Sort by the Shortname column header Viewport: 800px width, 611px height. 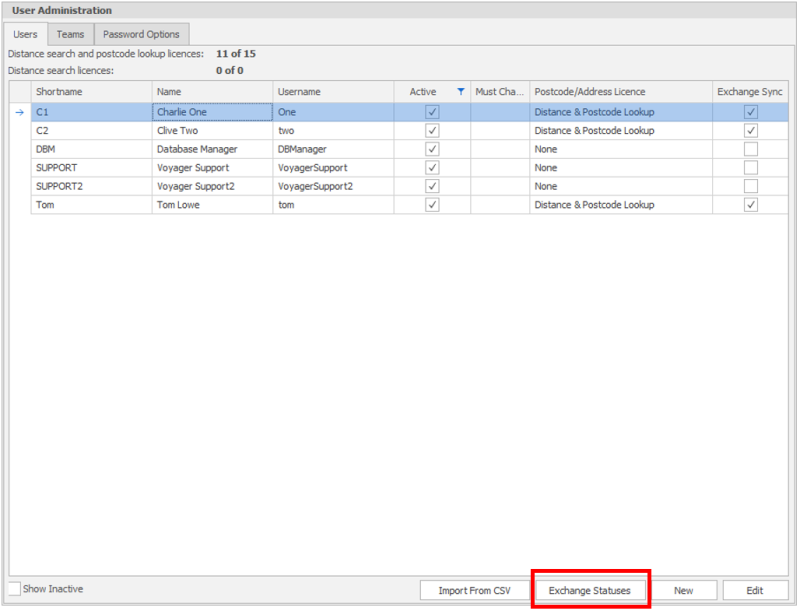[x=90, y=92]
